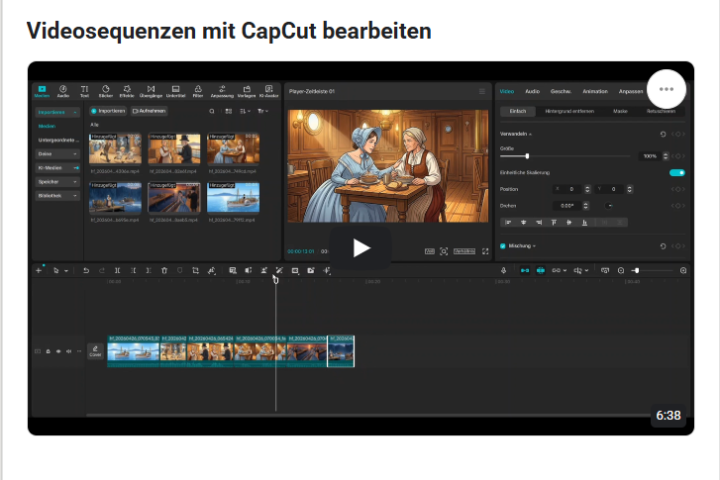This screenshot has width=720, height=480.
Task: Select the Text tool icon
Action: [x=84, y=91]
